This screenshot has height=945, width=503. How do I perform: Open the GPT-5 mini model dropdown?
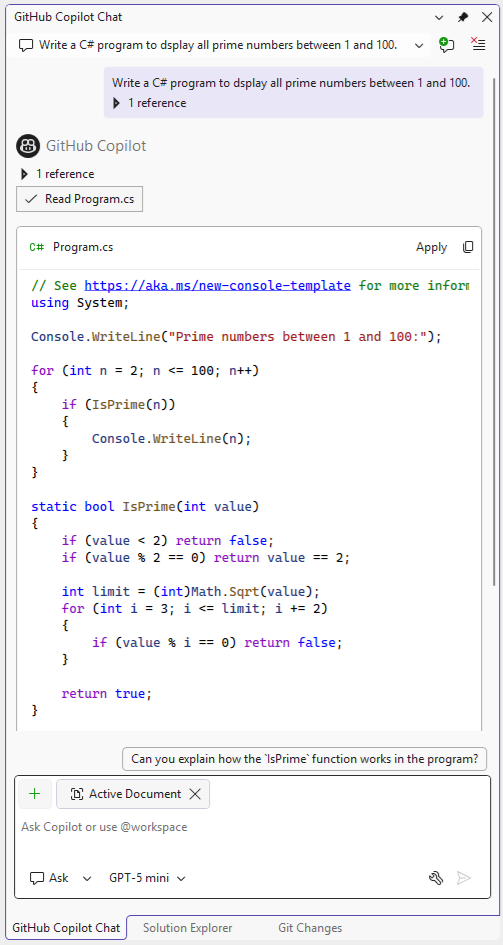[148, 878]
